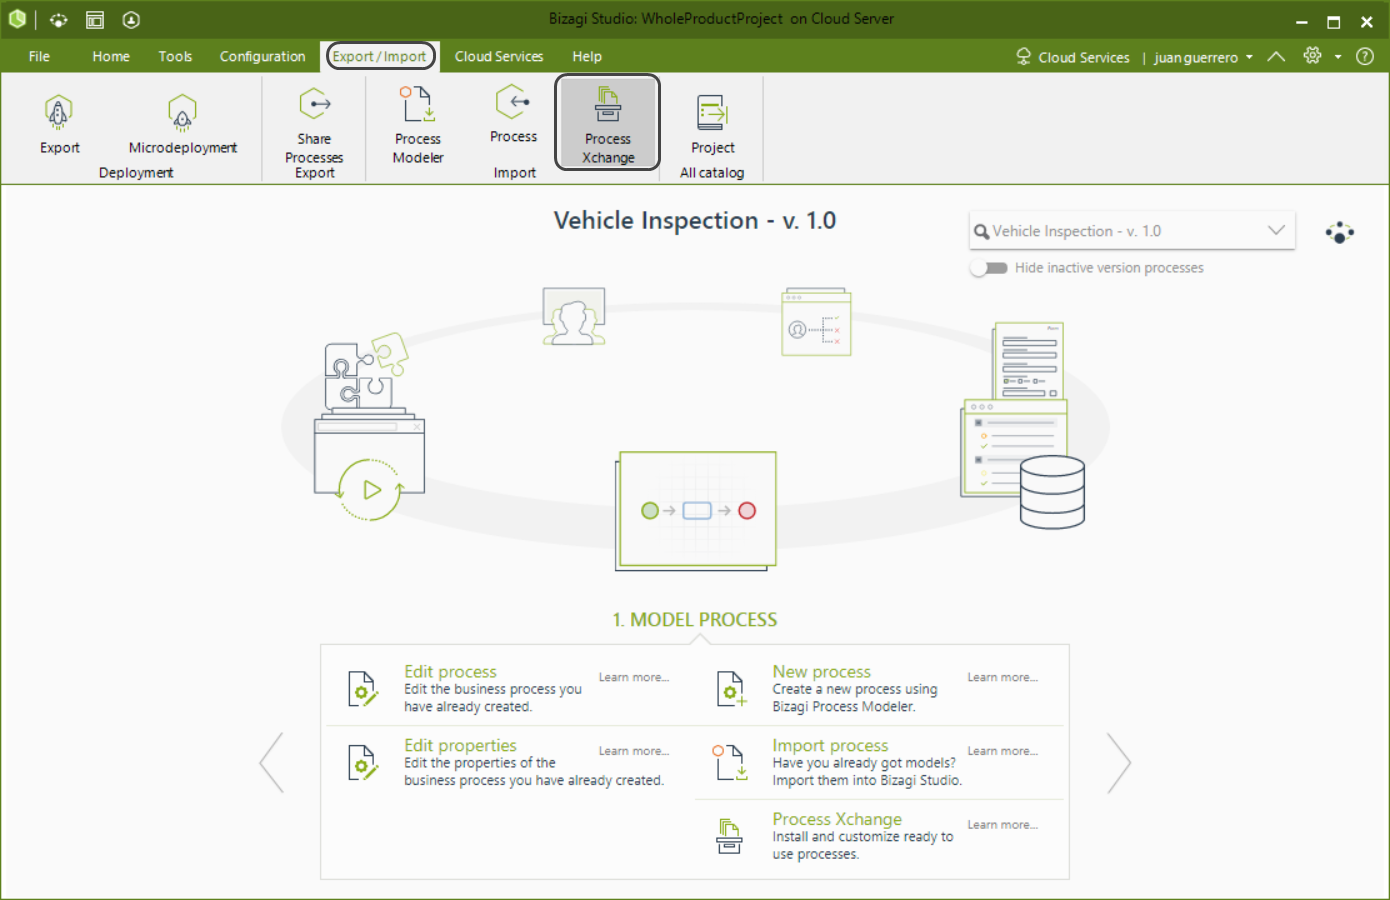The height and width of the screenshot is (900, 1390).
Task: Open the dropdown arrow beside settings gear
Action: tap(1338, 57)
